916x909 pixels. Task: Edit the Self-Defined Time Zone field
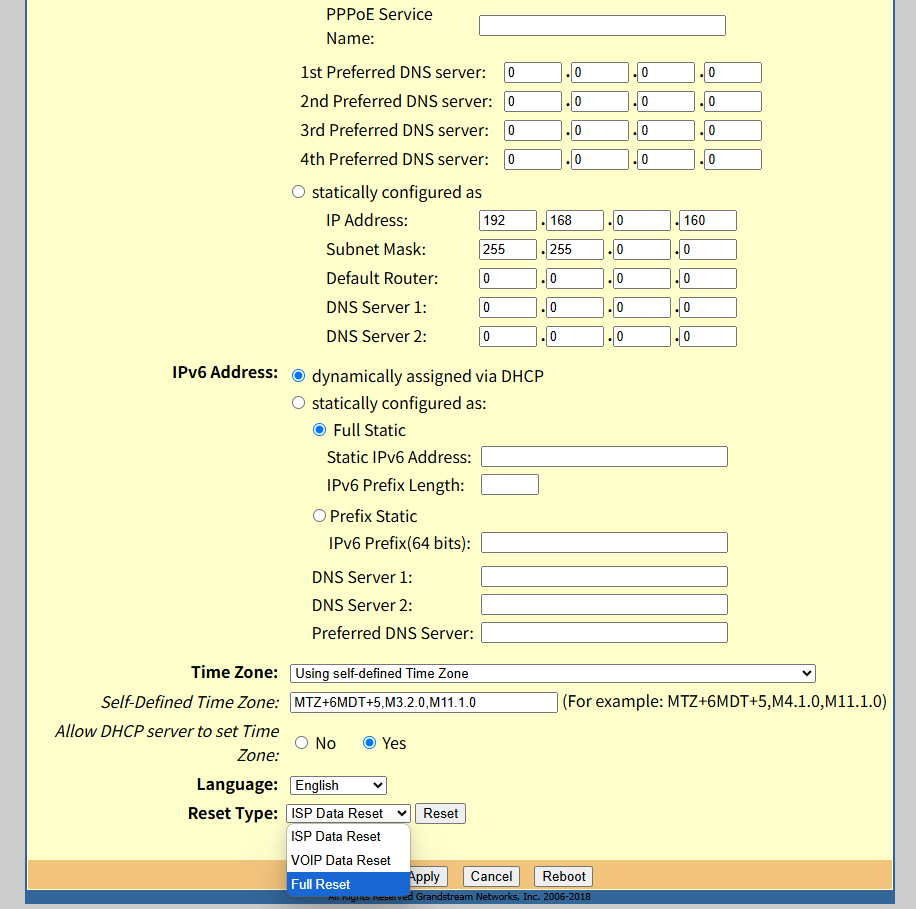424,702
